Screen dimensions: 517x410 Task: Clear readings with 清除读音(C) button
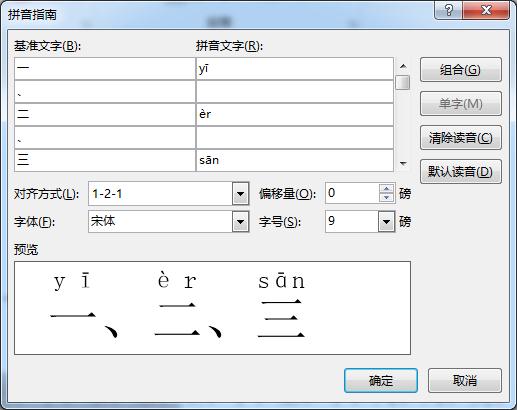[x=461, y=138]
